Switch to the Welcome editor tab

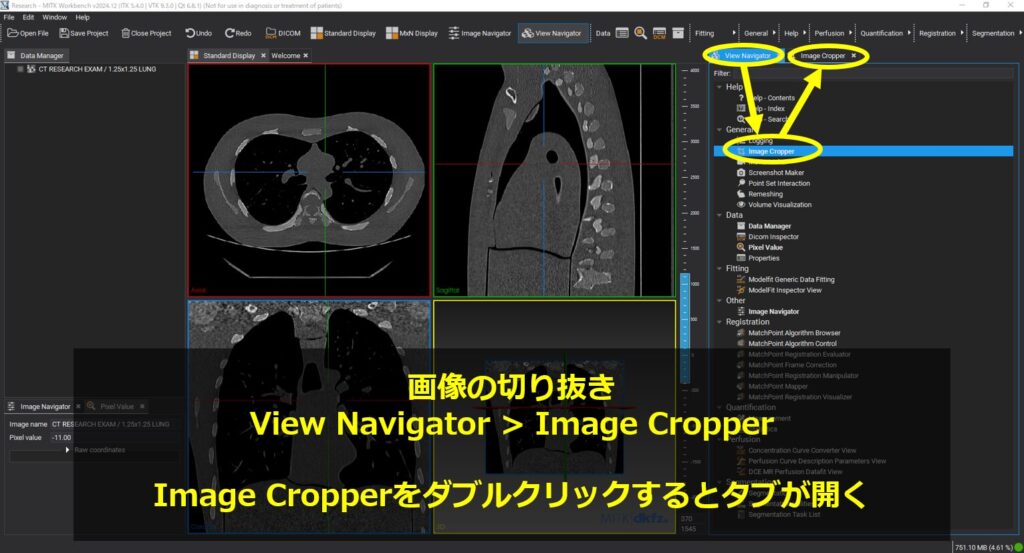285,55
